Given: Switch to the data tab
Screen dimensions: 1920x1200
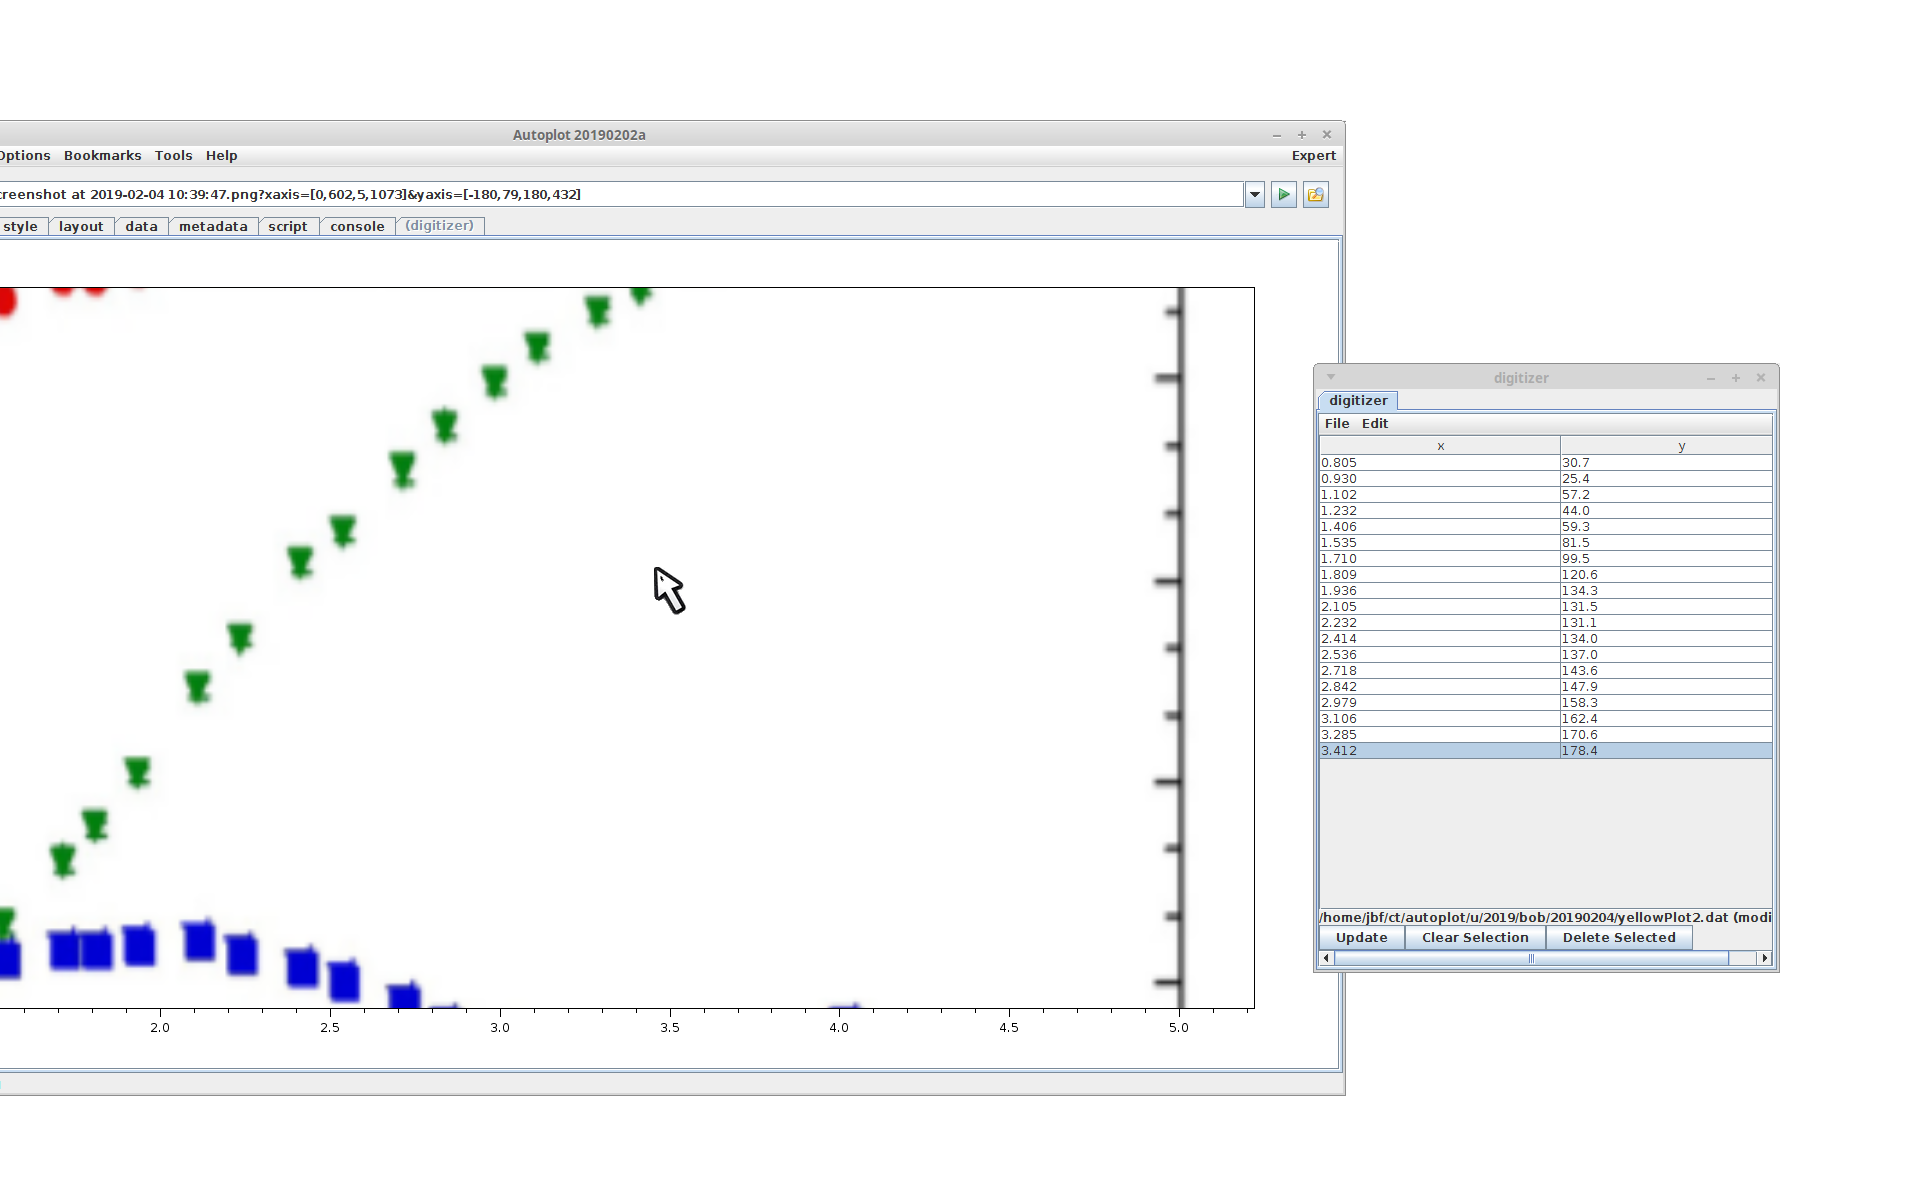Looking at the screenshot, I should [141, 226].
